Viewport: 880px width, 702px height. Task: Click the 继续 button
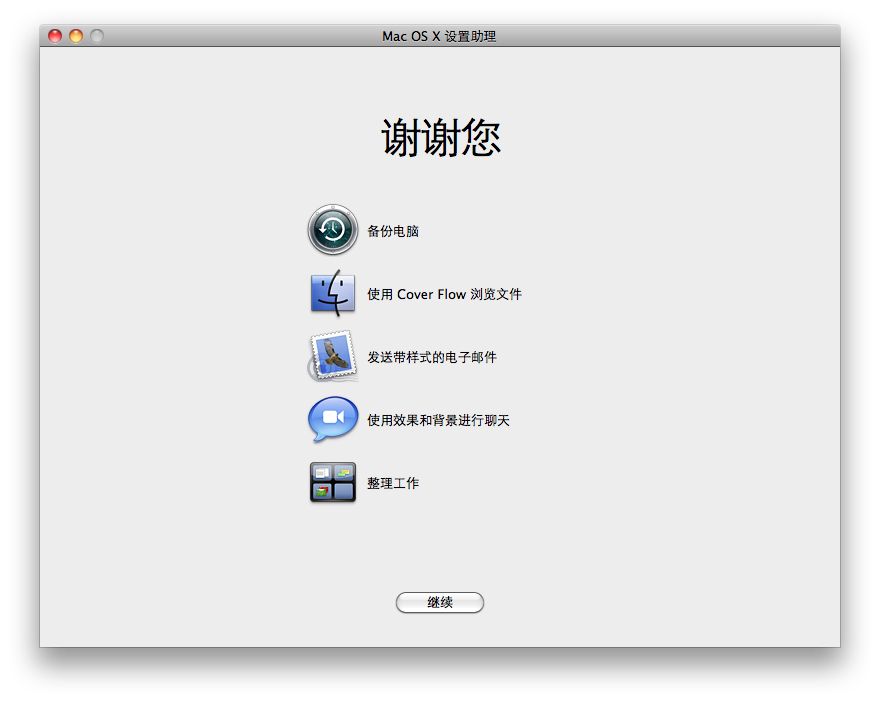pyautogui.click(x=440, y=603)
